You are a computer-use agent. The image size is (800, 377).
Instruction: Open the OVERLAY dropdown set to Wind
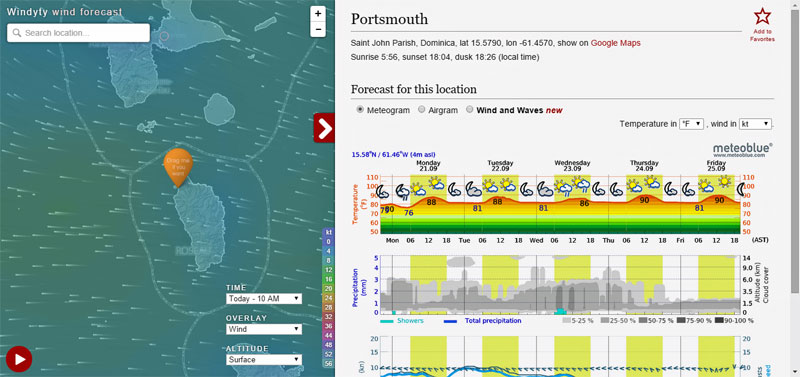(x=264, y=329)
